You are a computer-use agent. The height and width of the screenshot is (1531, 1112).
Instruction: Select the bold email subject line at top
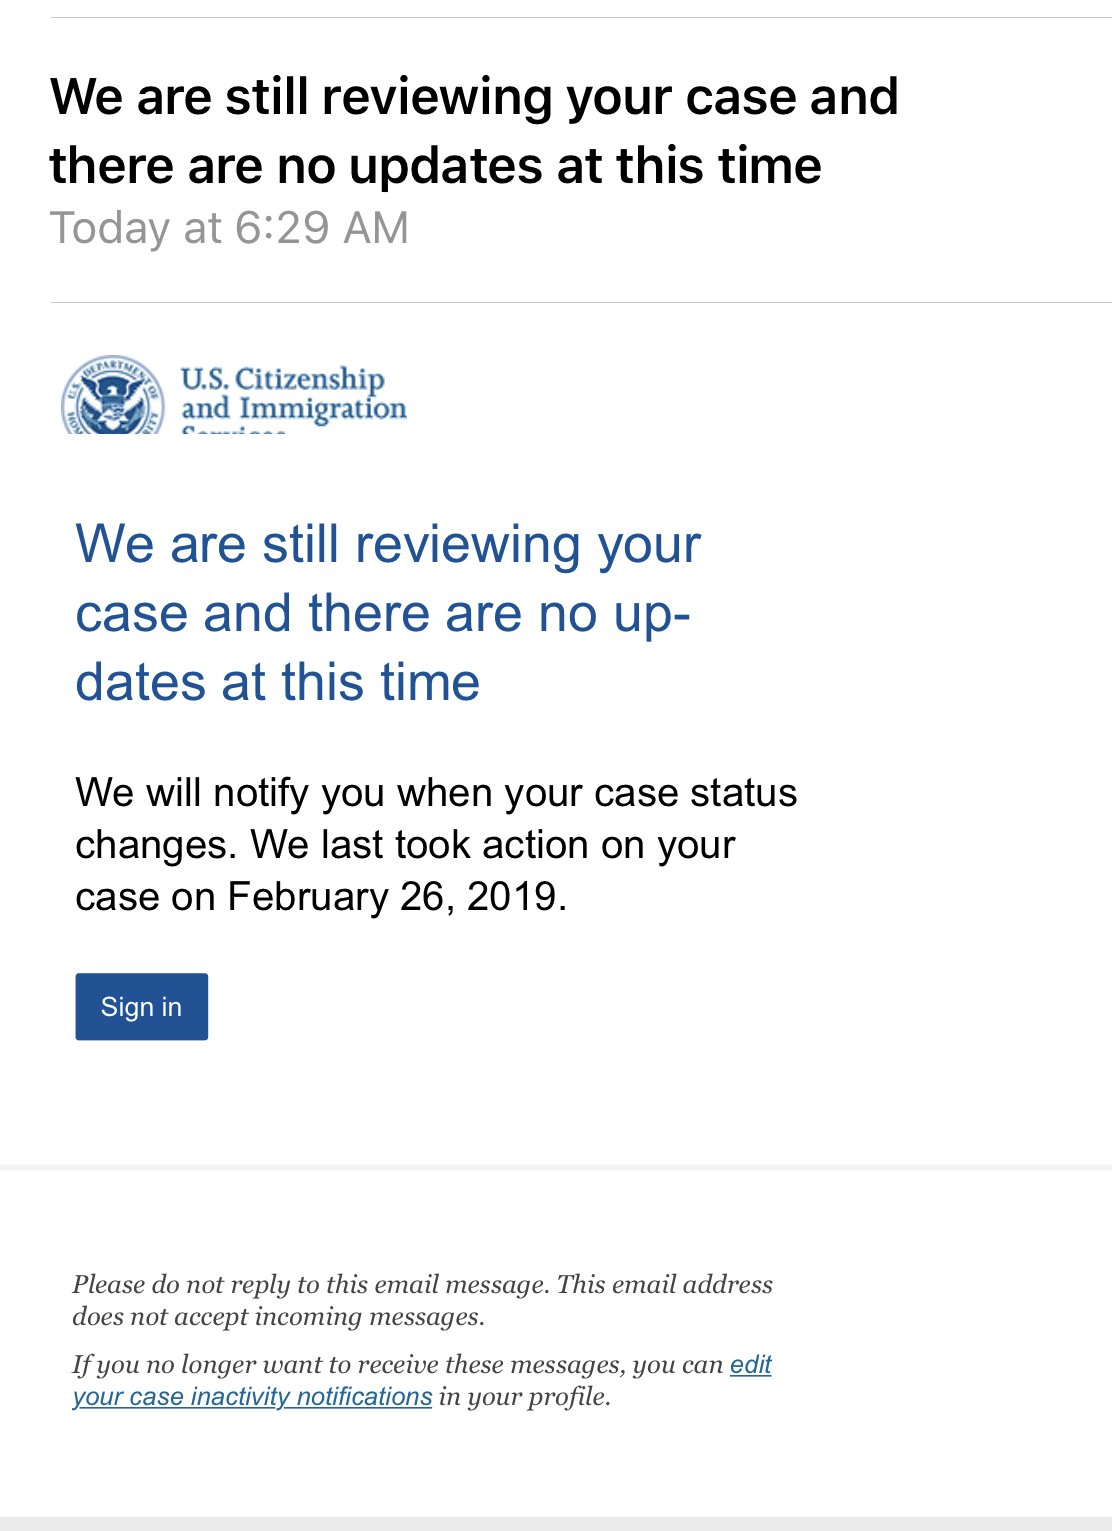point(474,130)
